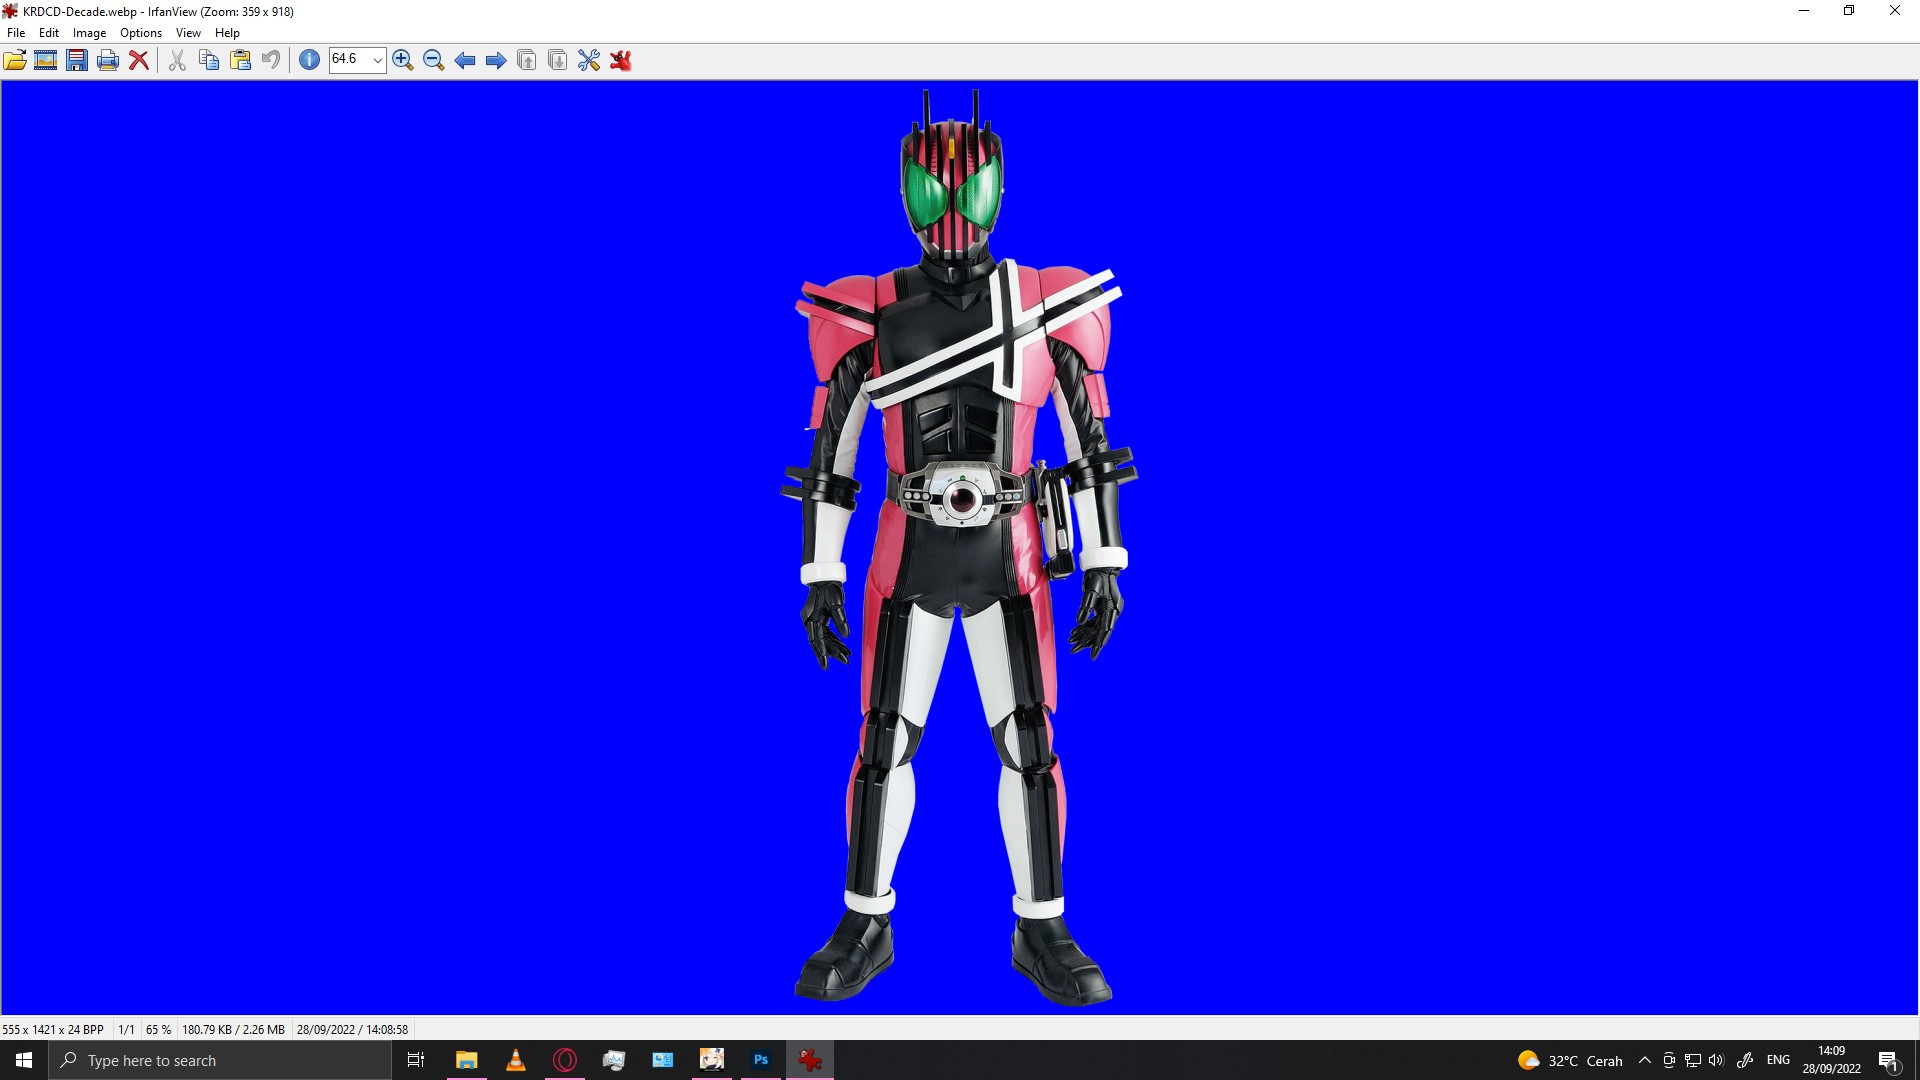Viewport: 1920px width, 1080px height.
Task: Click status bar text 555 x 1421 x 24 BPP
Action: (x=53, y=1029)
